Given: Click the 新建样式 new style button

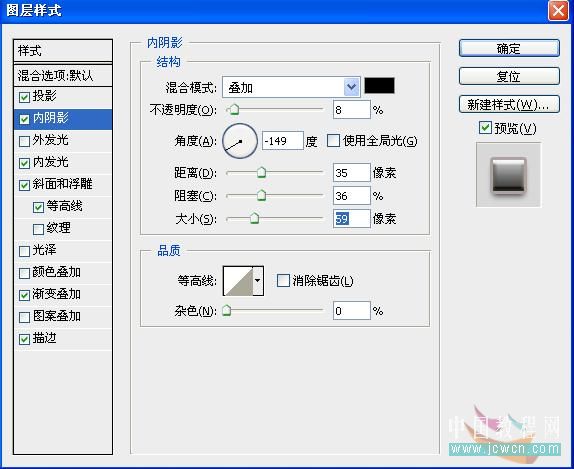Looking at the screenshot, I should point(509,104).
